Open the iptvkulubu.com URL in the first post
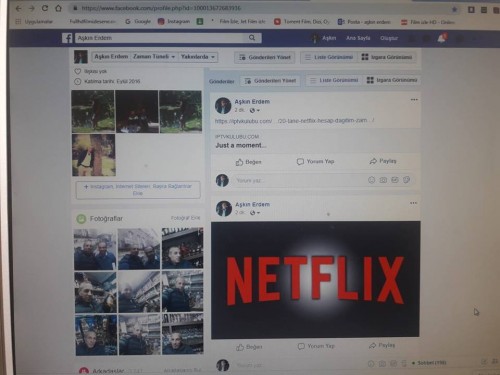Viewport: 500px width, 375px height. tap(294, 121)
